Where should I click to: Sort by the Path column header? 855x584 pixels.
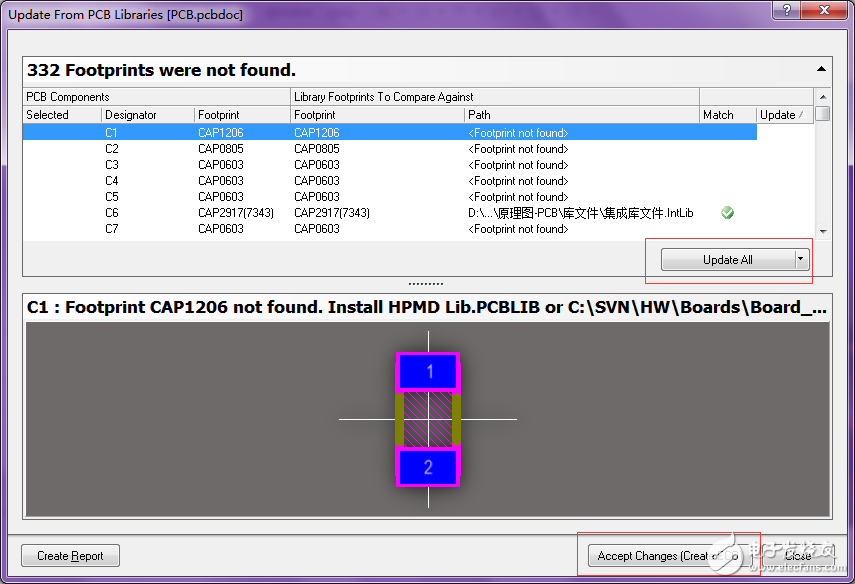(x=582, y=115)
